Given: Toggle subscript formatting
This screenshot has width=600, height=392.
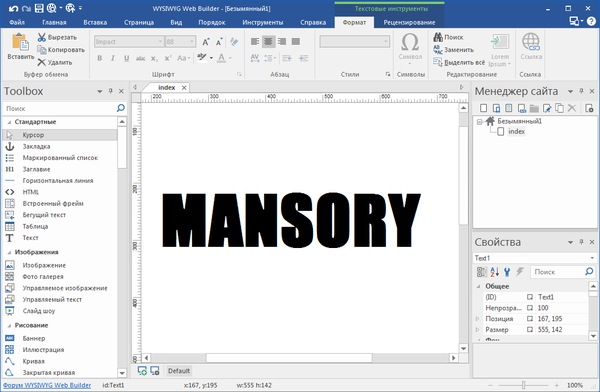Looking at the screenshot, I should [x=154, y=58].
